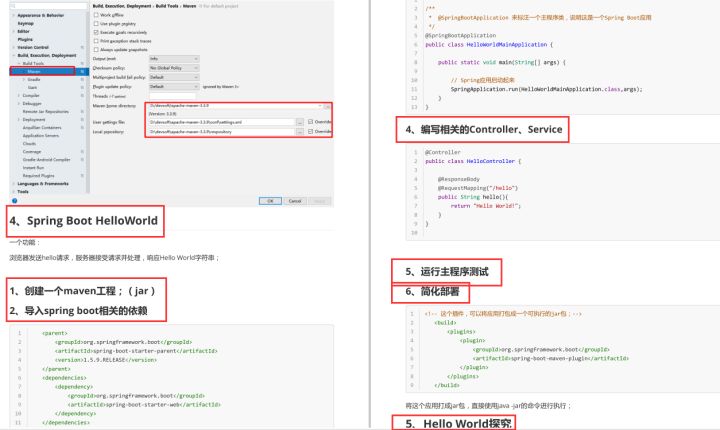Toggle Override for User settings file
720x430 pixels.
pyautogui.click(x=311, y=122)
